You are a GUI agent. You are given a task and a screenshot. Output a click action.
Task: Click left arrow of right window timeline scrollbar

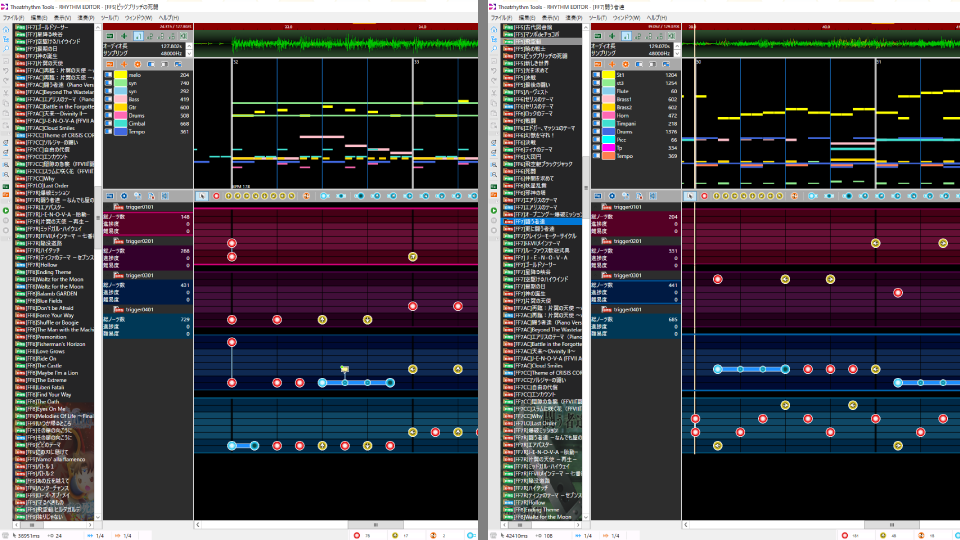tap(686, 525)
